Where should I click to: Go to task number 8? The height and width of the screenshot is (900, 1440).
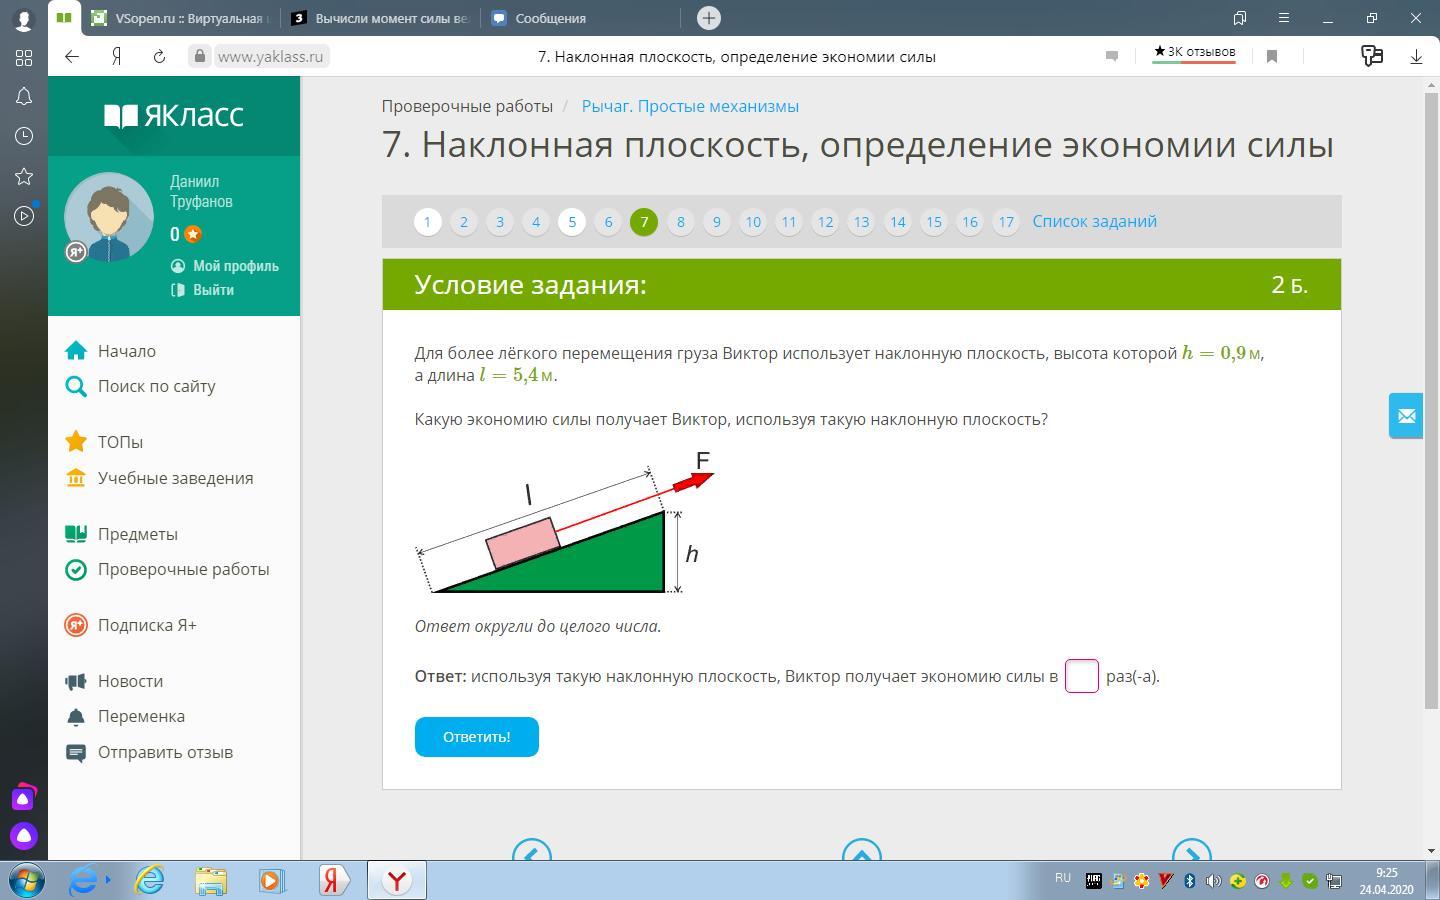point(680,222)
